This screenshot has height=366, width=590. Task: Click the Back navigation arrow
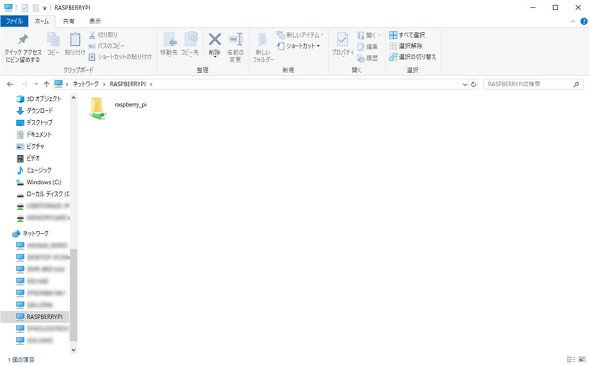10,84
